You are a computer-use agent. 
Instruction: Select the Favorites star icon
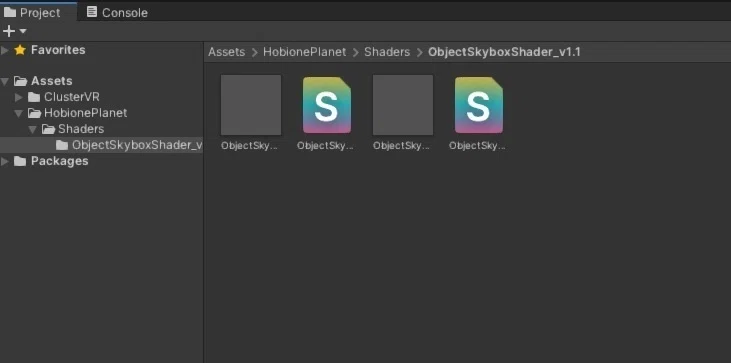(x=20, y=50)
